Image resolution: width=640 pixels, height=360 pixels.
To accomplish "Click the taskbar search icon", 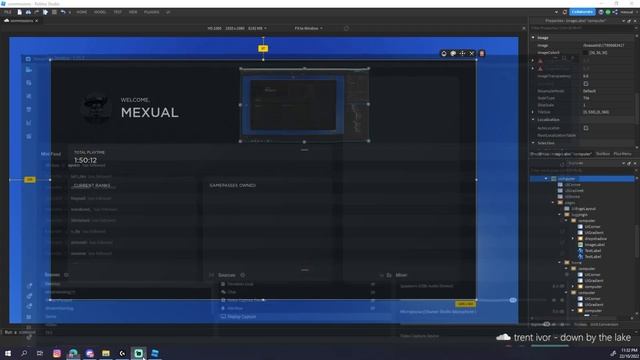I will (24, 353).
